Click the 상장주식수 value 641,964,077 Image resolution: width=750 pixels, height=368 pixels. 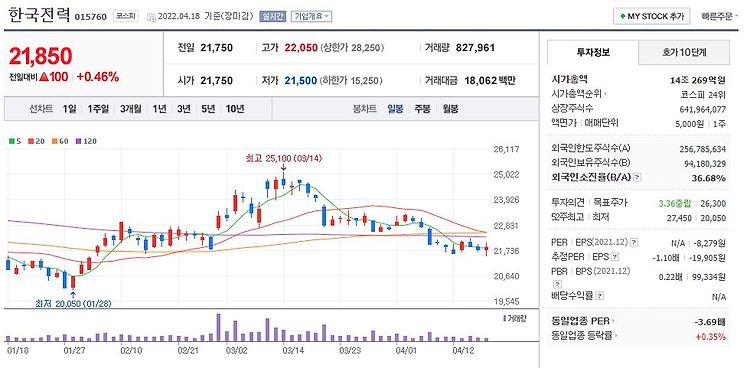[702, 109]
